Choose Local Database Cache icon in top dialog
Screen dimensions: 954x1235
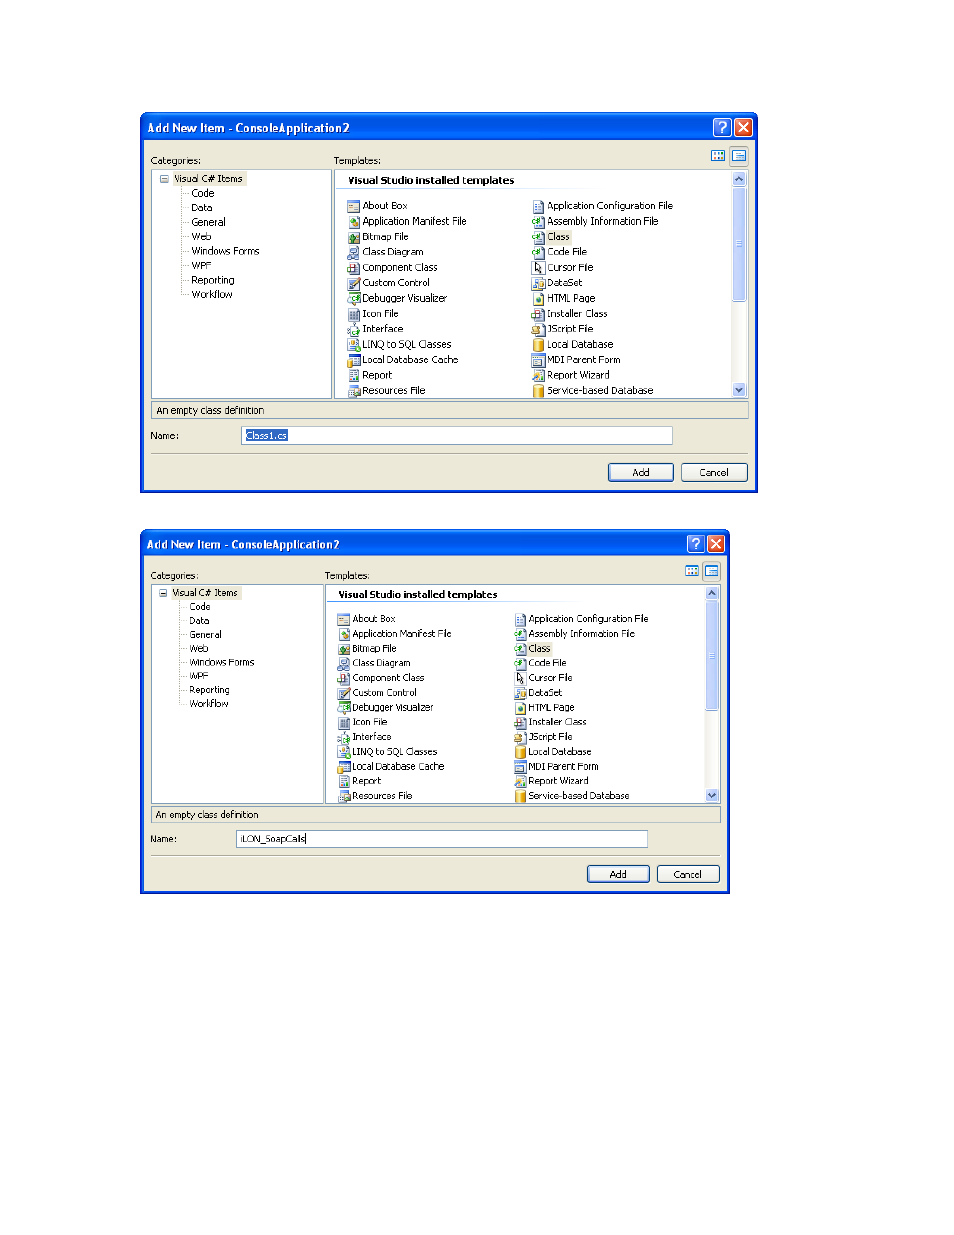click(x=353, y=360)
